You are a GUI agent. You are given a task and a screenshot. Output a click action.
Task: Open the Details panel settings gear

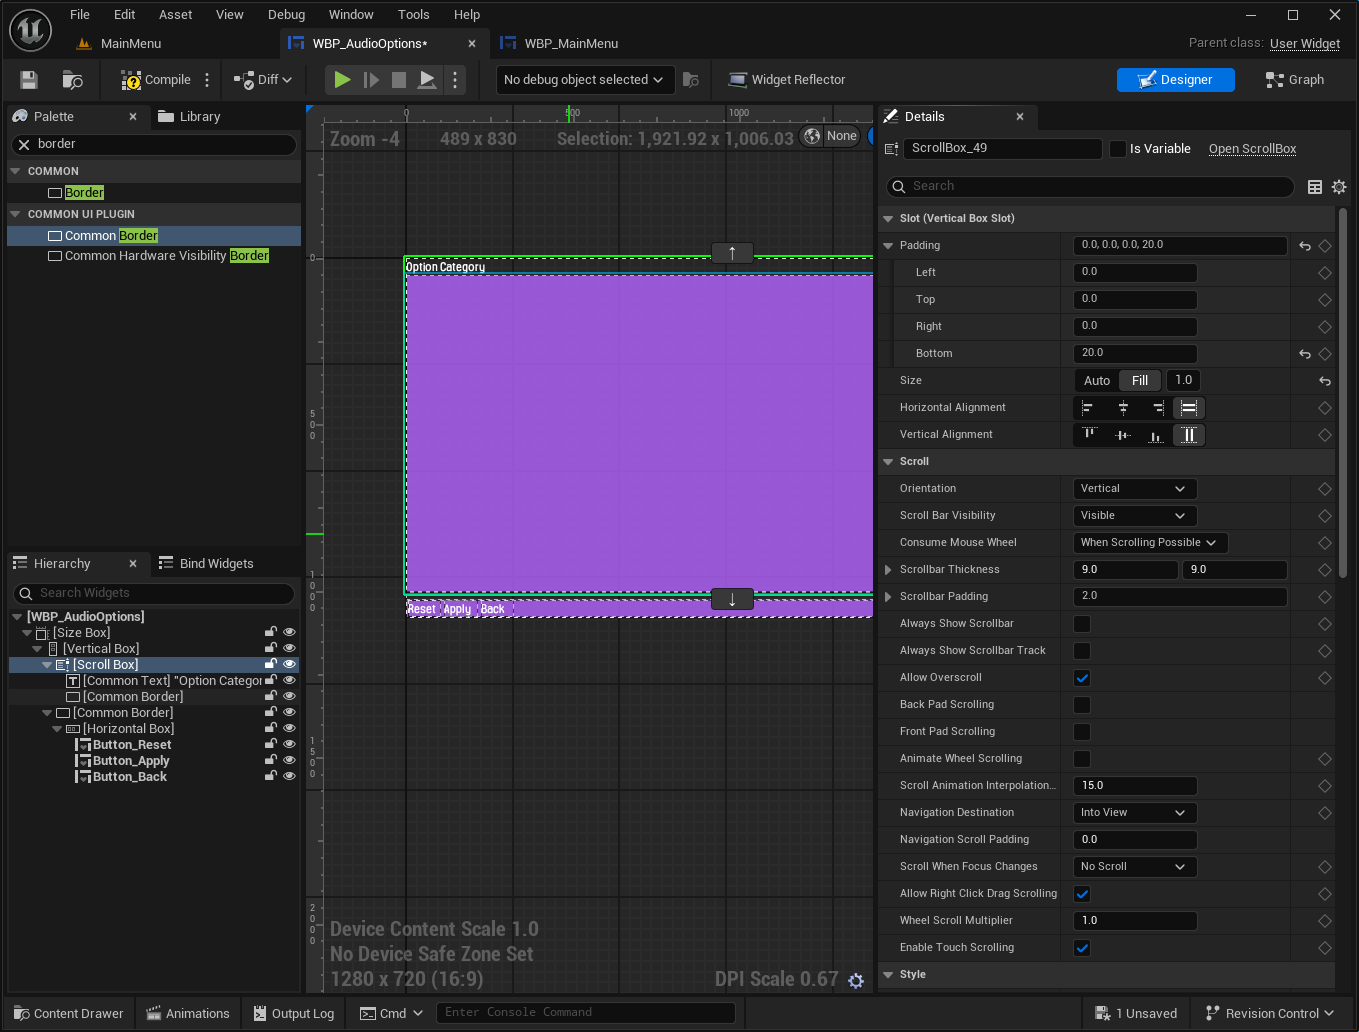1339,187
